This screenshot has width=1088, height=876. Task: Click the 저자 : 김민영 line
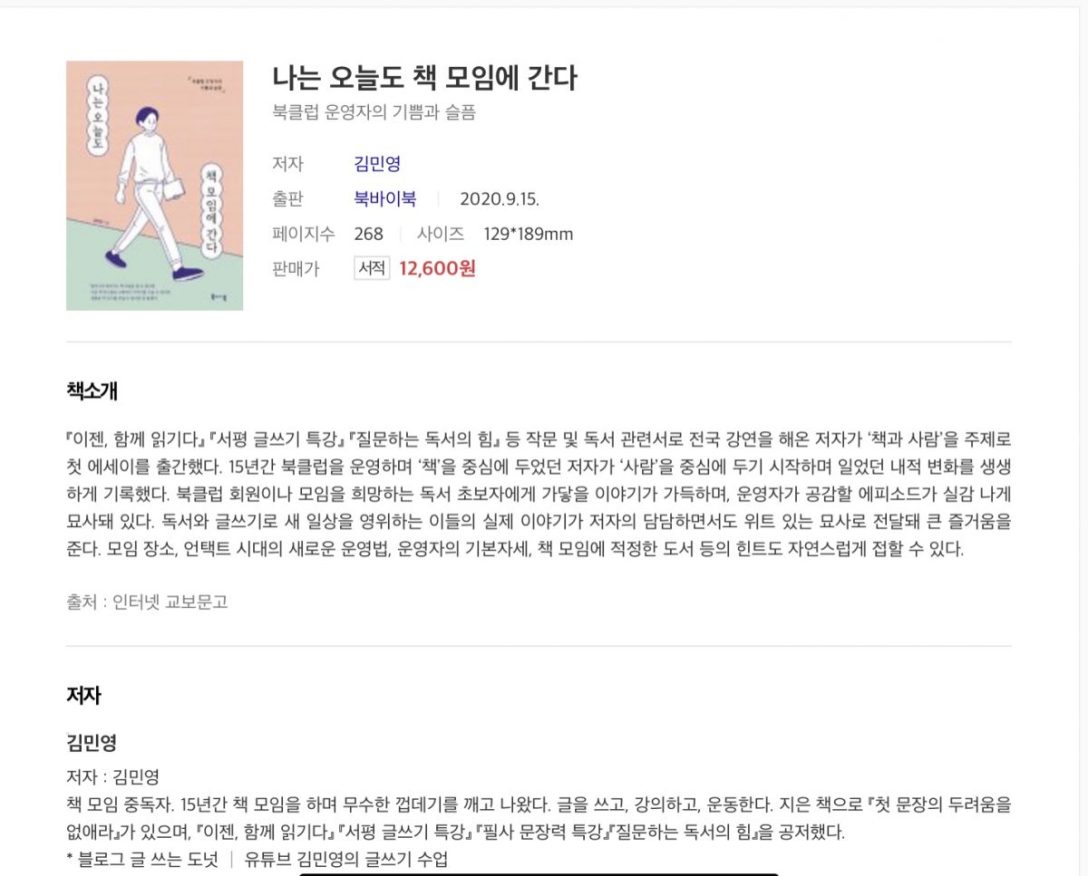113,777
